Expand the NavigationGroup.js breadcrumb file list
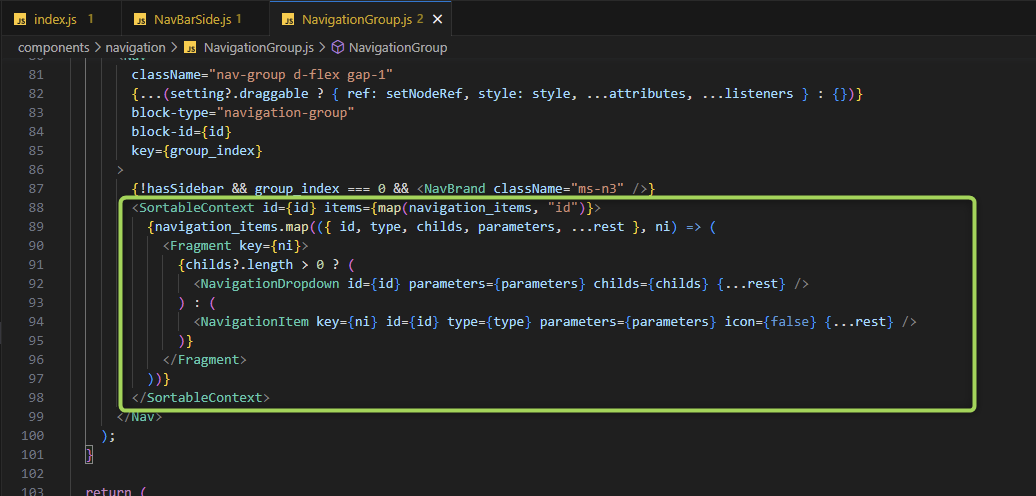This screenshot has width=1036, height=496. click(259, 47)
